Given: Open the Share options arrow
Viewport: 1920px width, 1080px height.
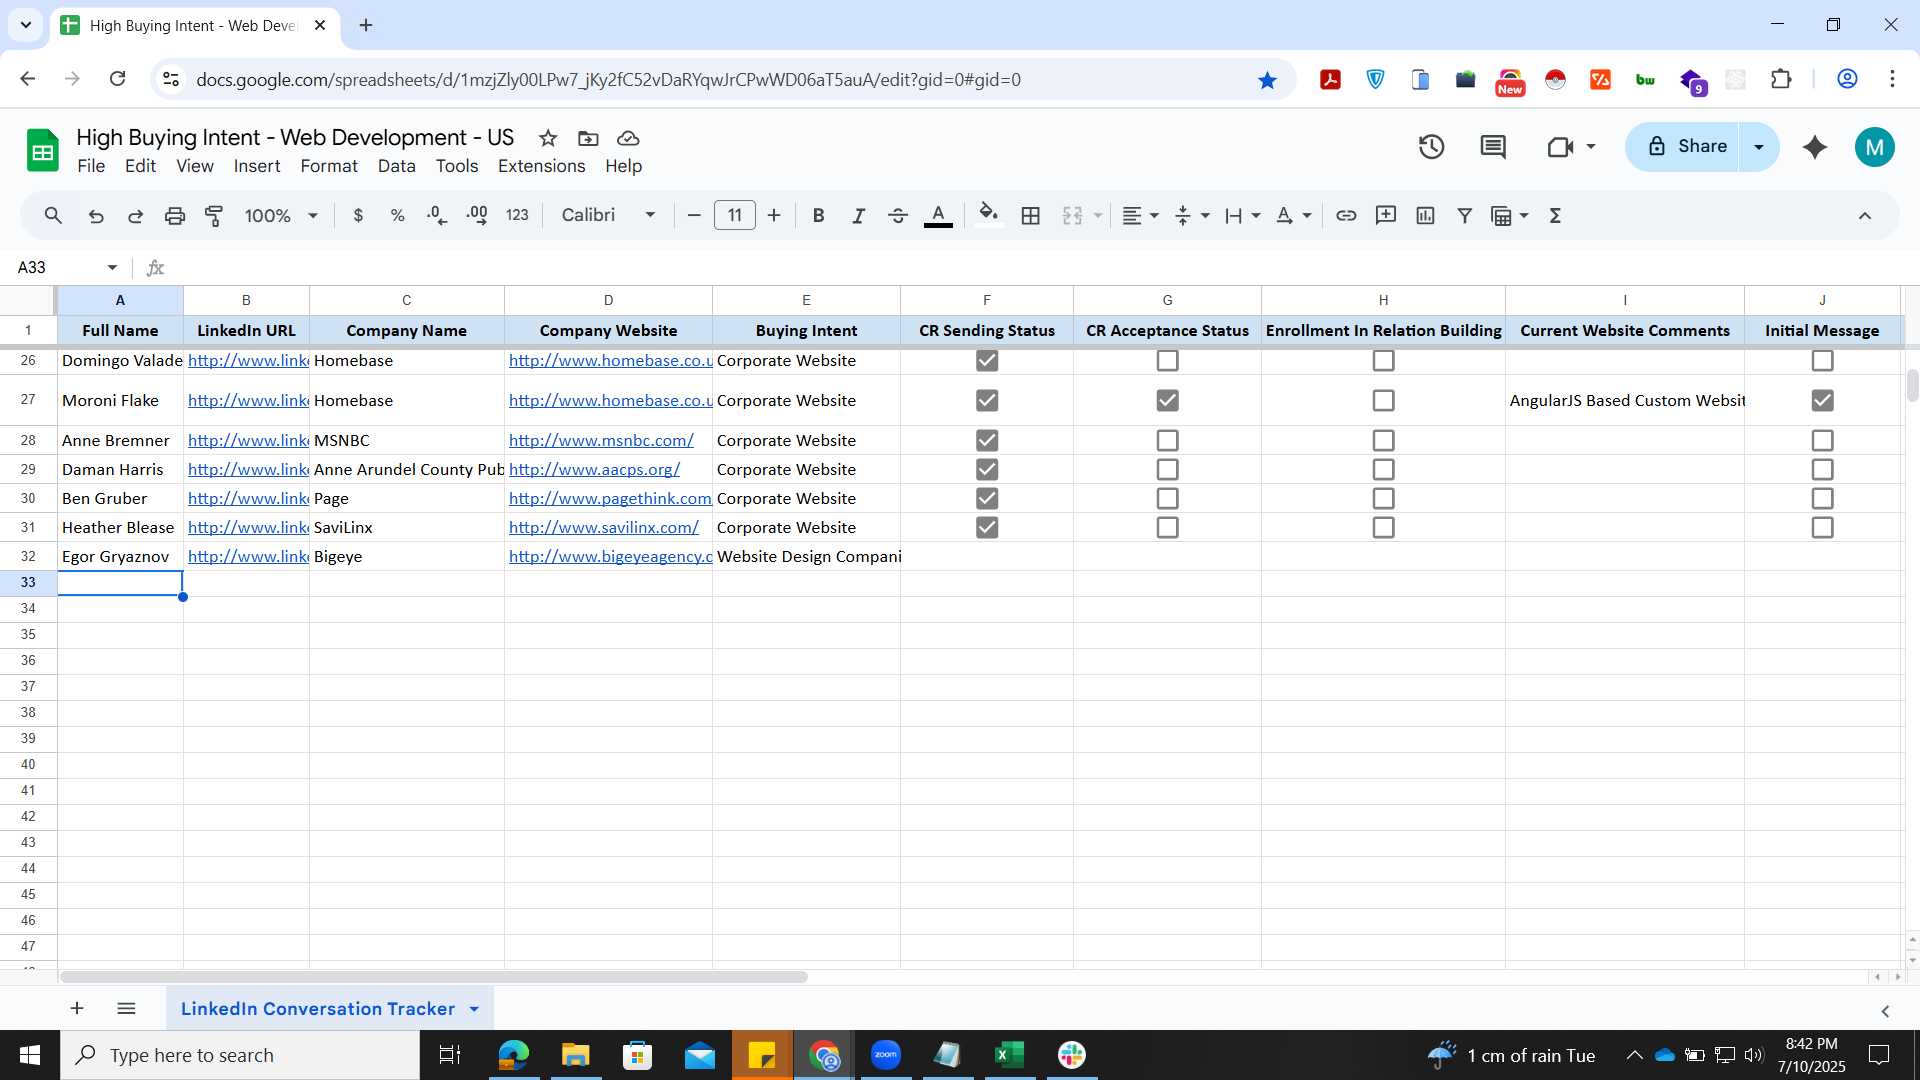Looking at the screenshot, I should [x=1759, y=147].
